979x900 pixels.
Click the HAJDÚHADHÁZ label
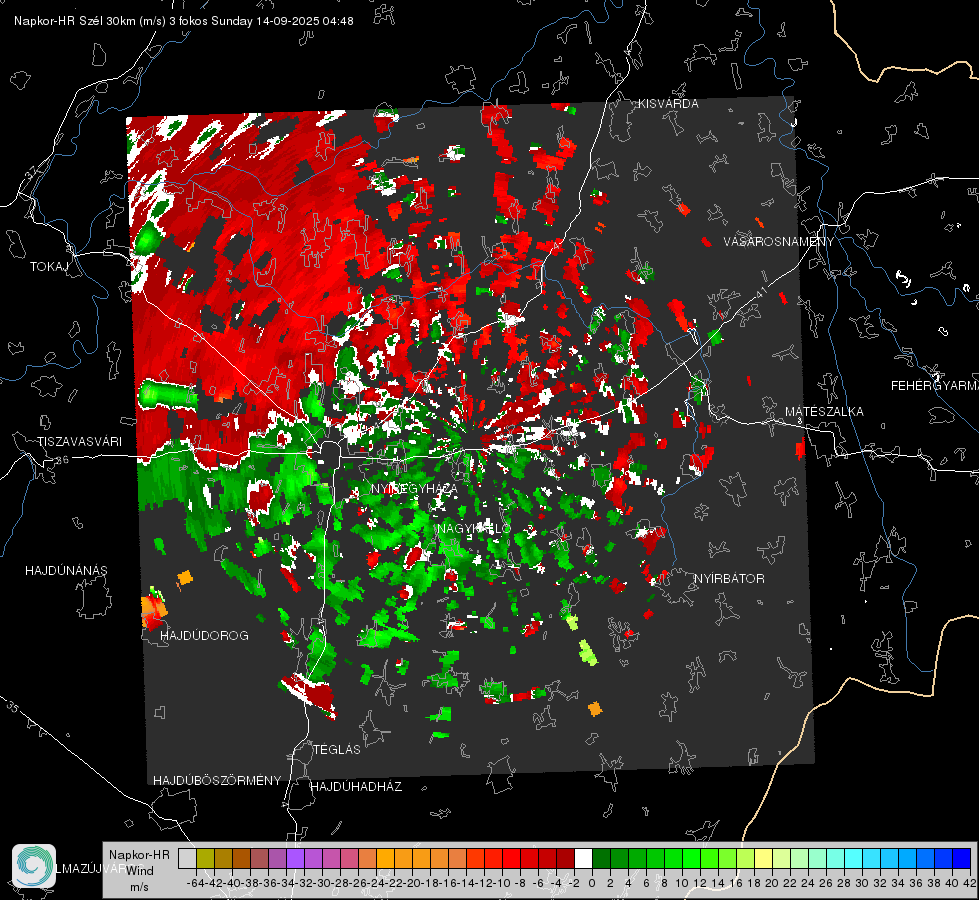pyautogui.click(x=357, y=787)
